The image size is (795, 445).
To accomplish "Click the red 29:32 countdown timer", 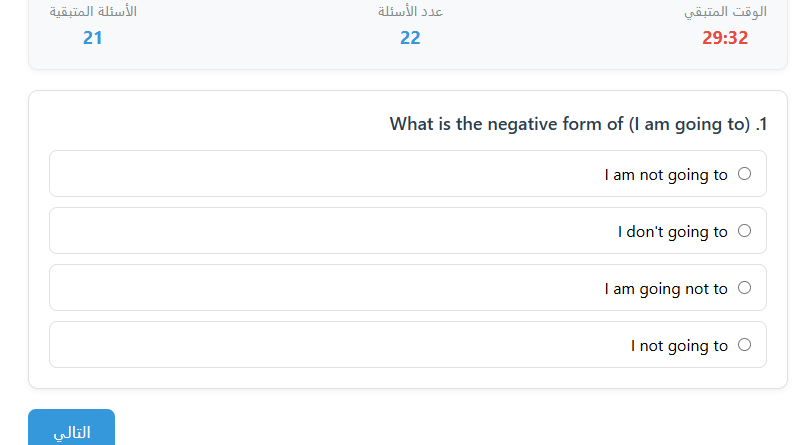I will pyautogui.click(x=725, y=38).
